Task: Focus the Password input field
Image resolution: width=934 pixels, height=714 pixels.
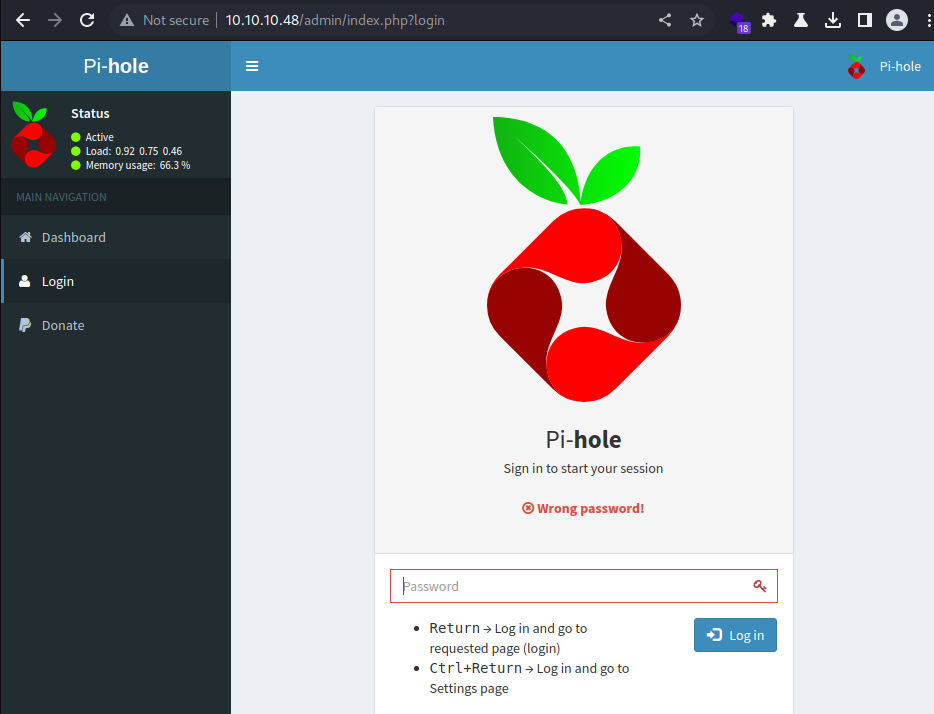Action: tap(584, 586)
